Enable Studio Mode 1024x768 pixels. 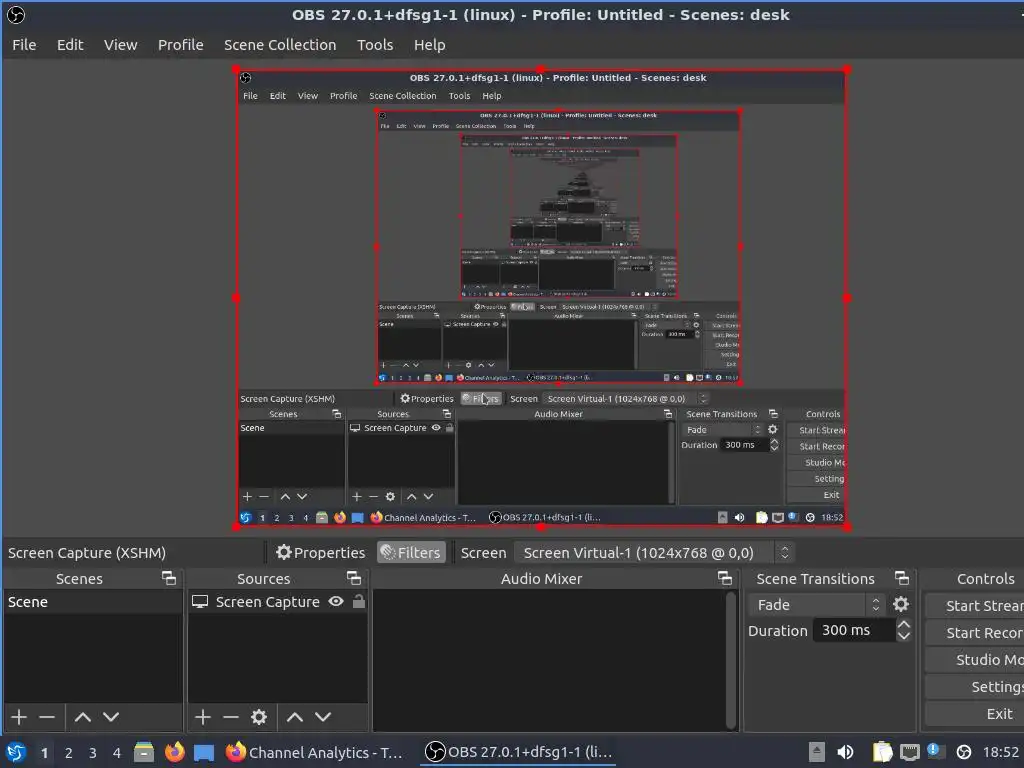click(974, 660)
